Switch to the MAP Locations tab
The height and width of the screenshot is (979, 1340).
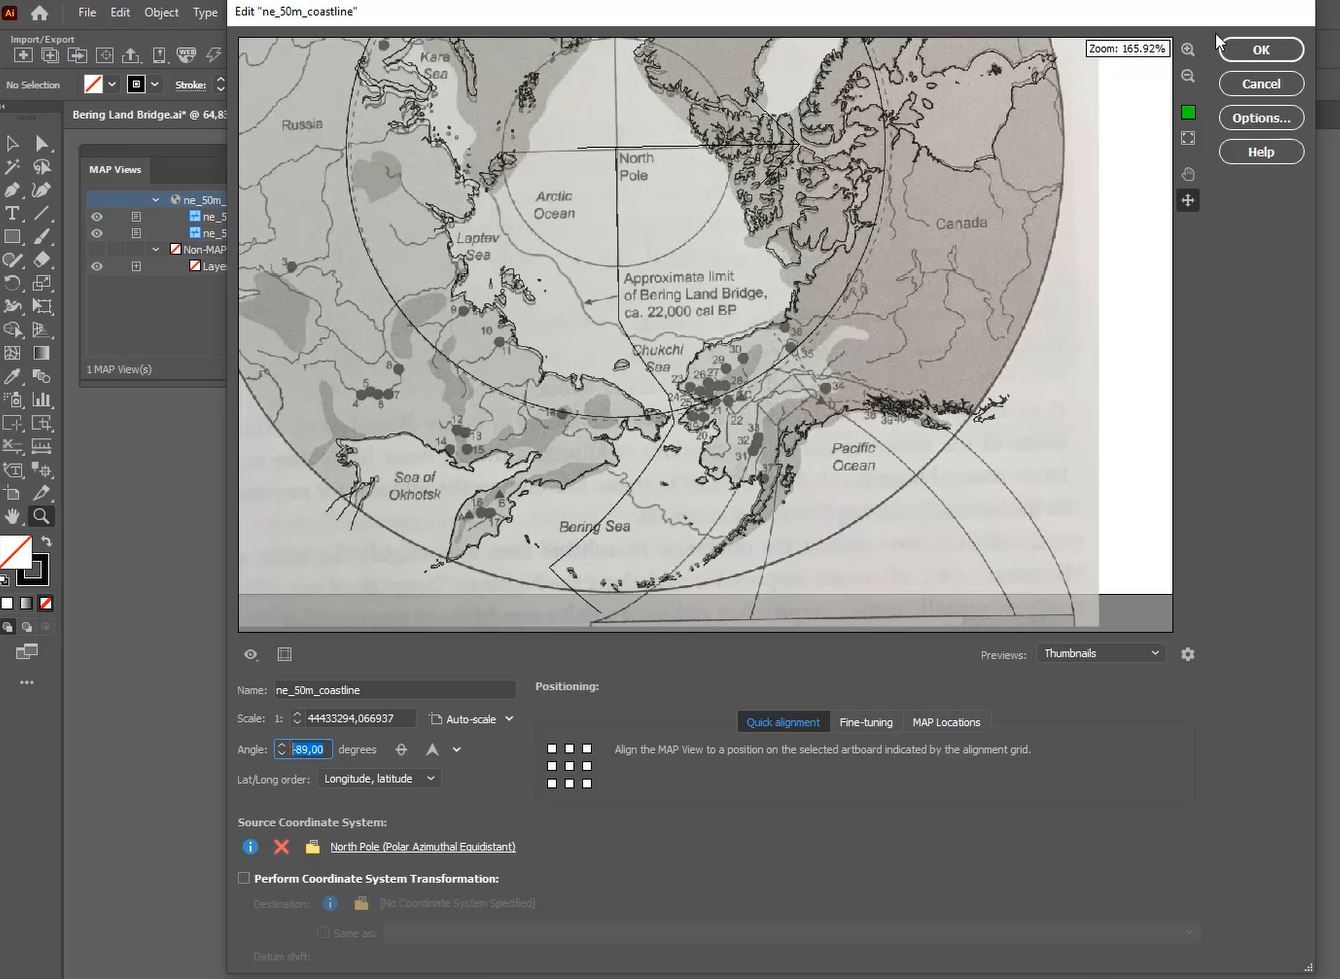point(946,721)
